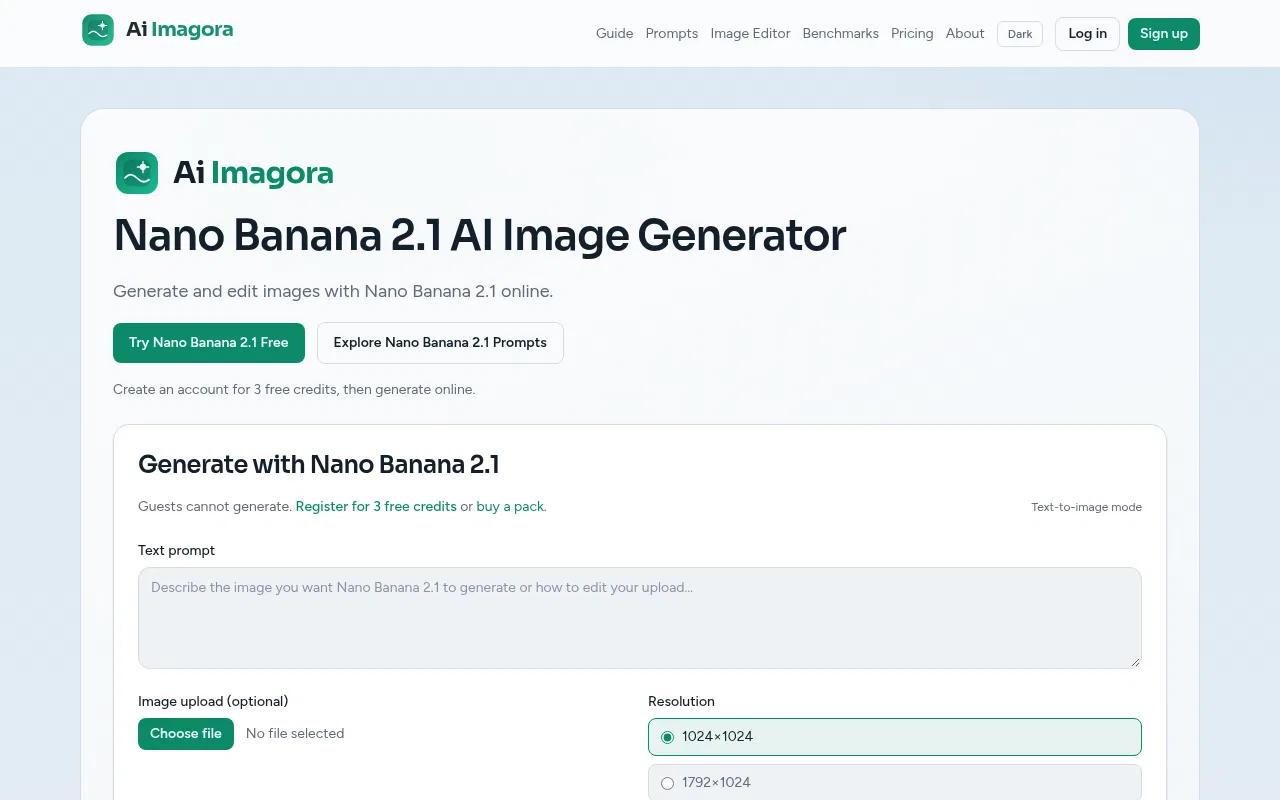1280x800 pixels.
Task: Open the Benchmarks nav item
Action: [x=841, y=34]
